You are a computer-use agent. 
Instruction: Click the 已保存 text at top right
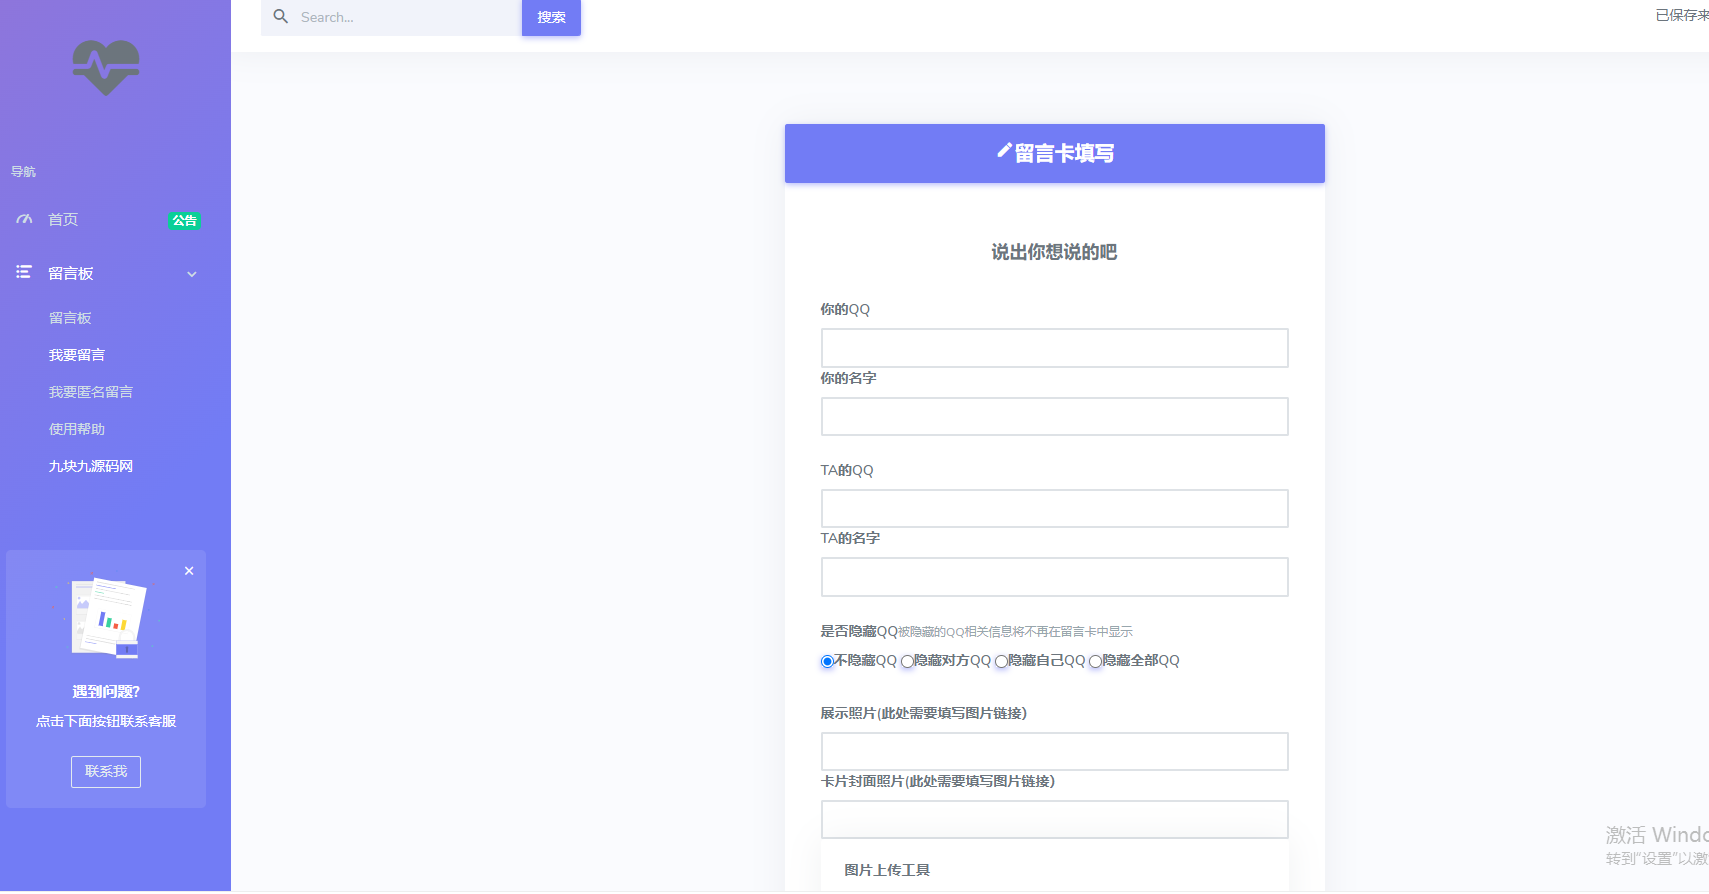coord(1682,15)
